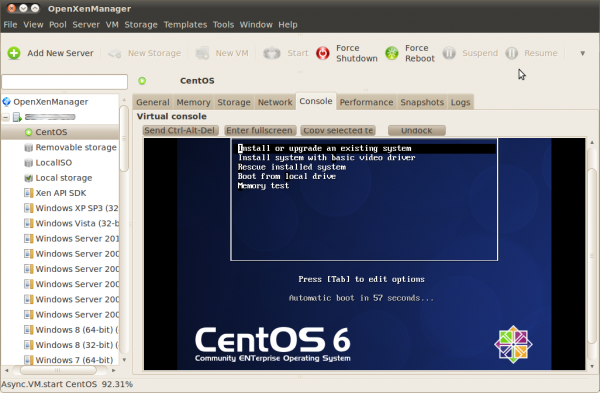Switch to the Network tab
The image size is (600, 393).
click(275, 102)
